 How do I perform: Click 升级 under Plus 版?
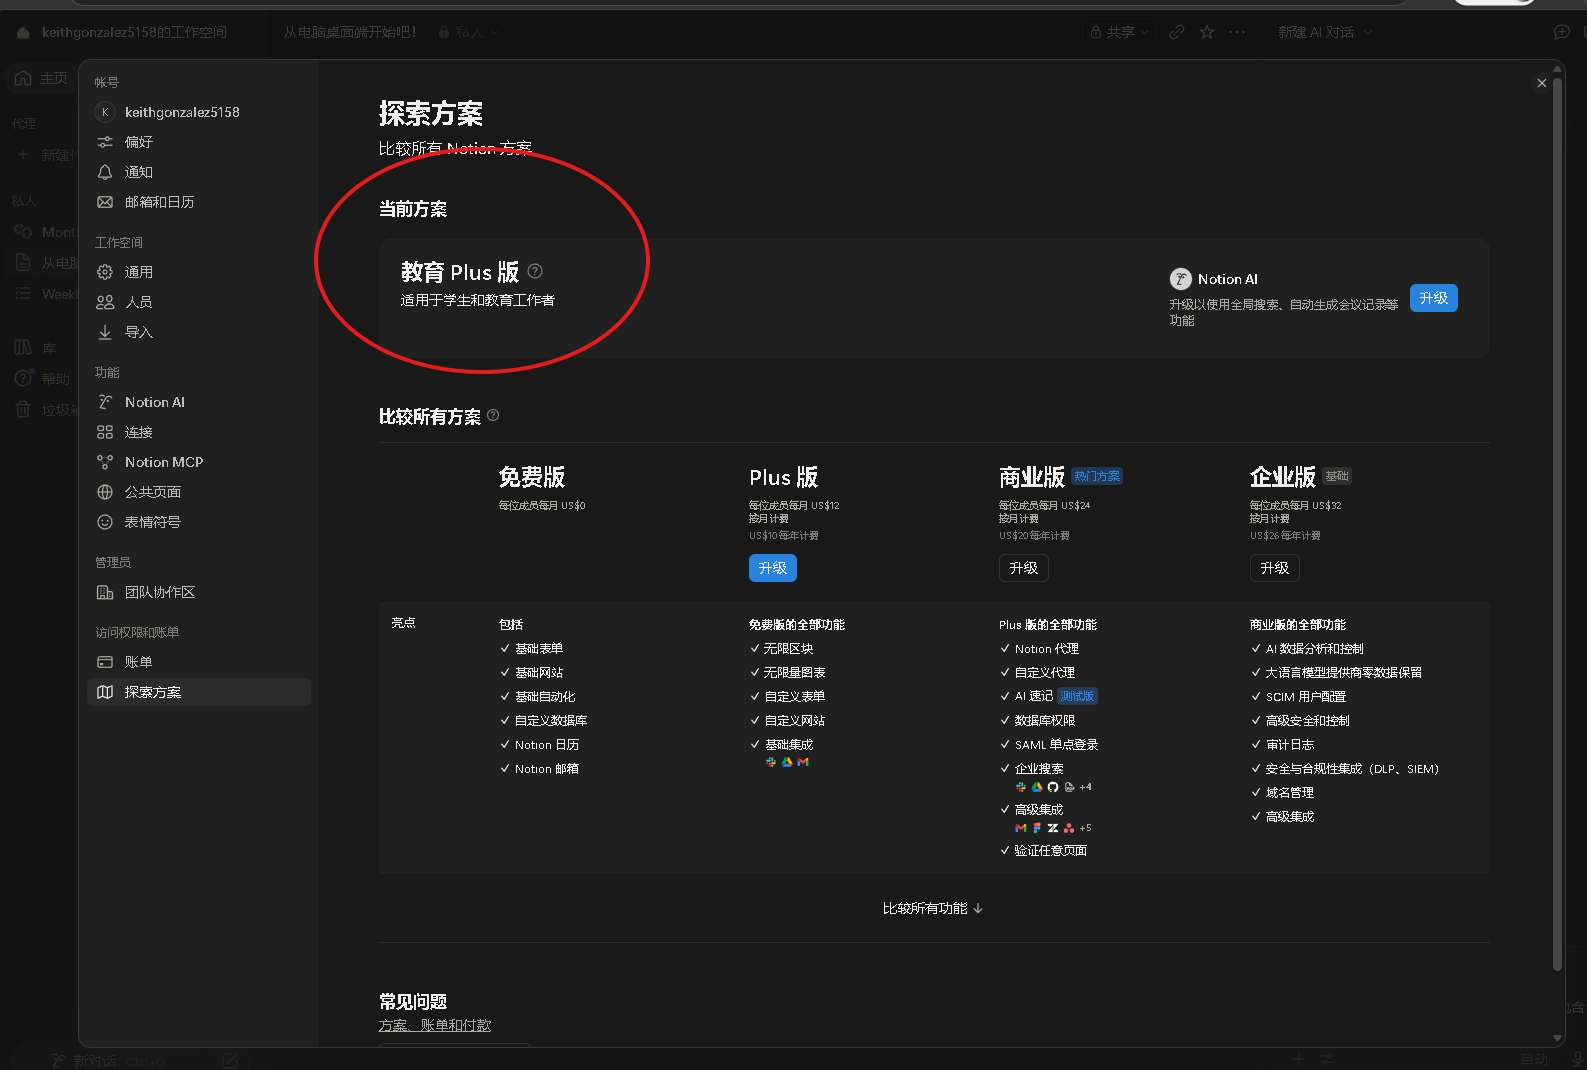[773, 568]
